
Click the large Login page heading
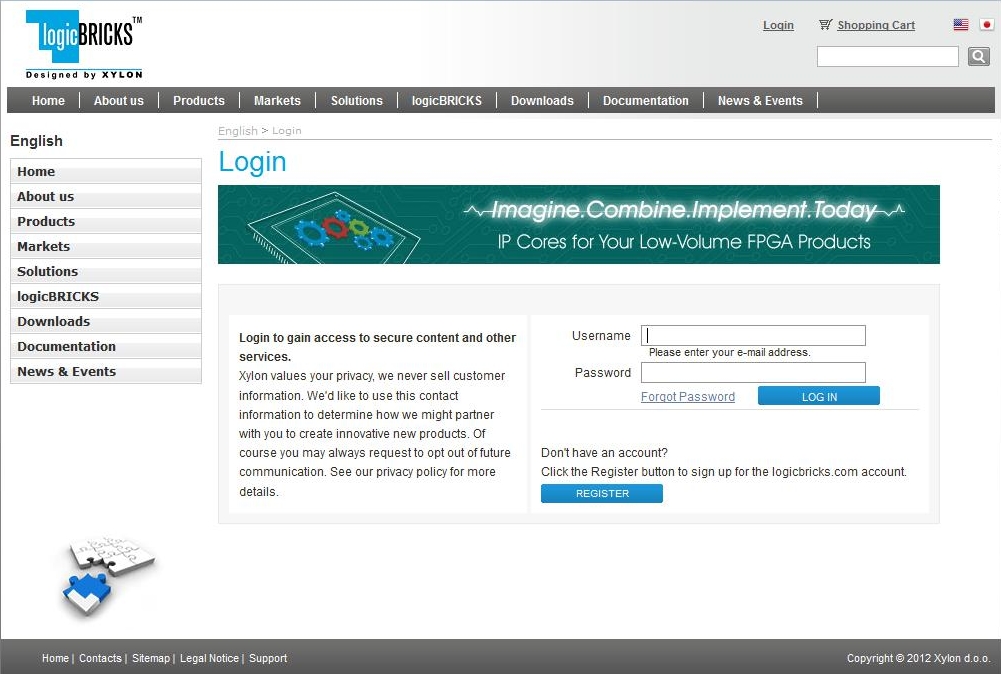click(x=252, y=162)
